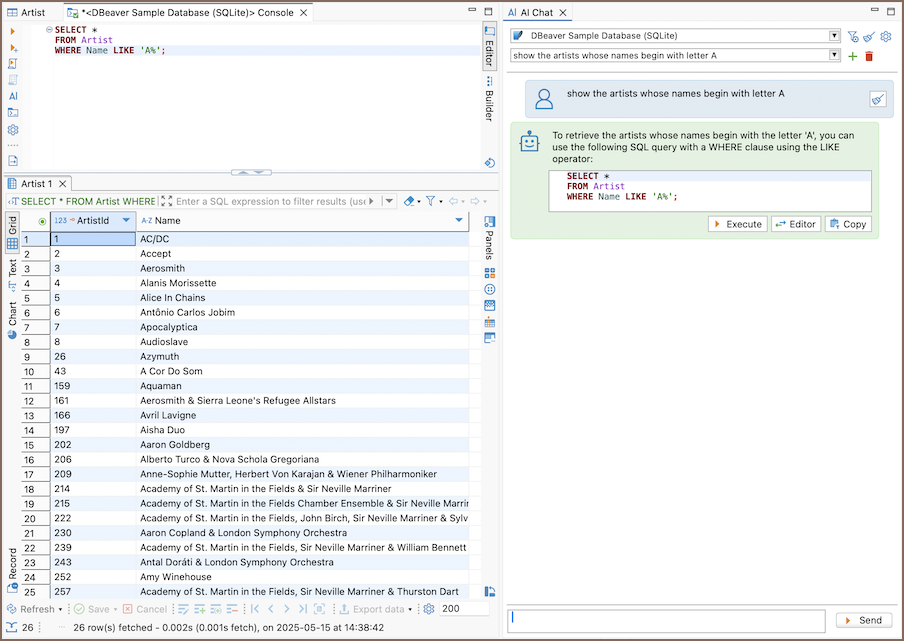Expand the DBeaver Sample Database dropdown
The image size is (904, 641).
coord(834,36)
